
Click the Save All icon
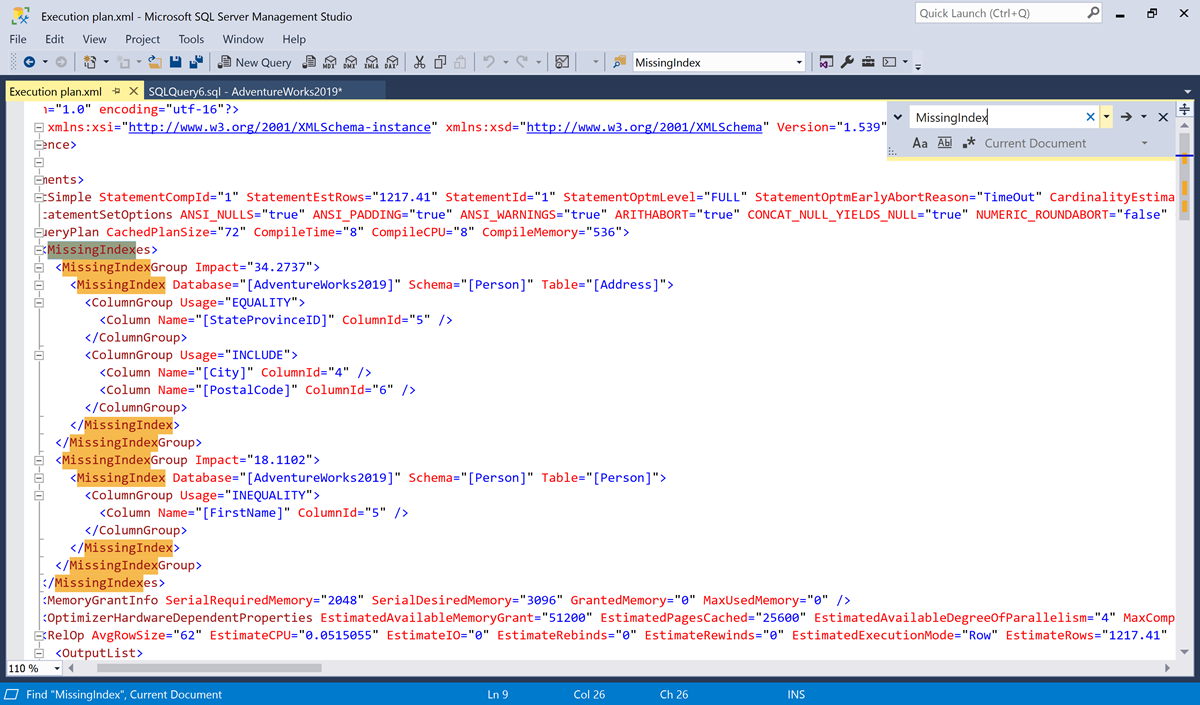(196, 62)
